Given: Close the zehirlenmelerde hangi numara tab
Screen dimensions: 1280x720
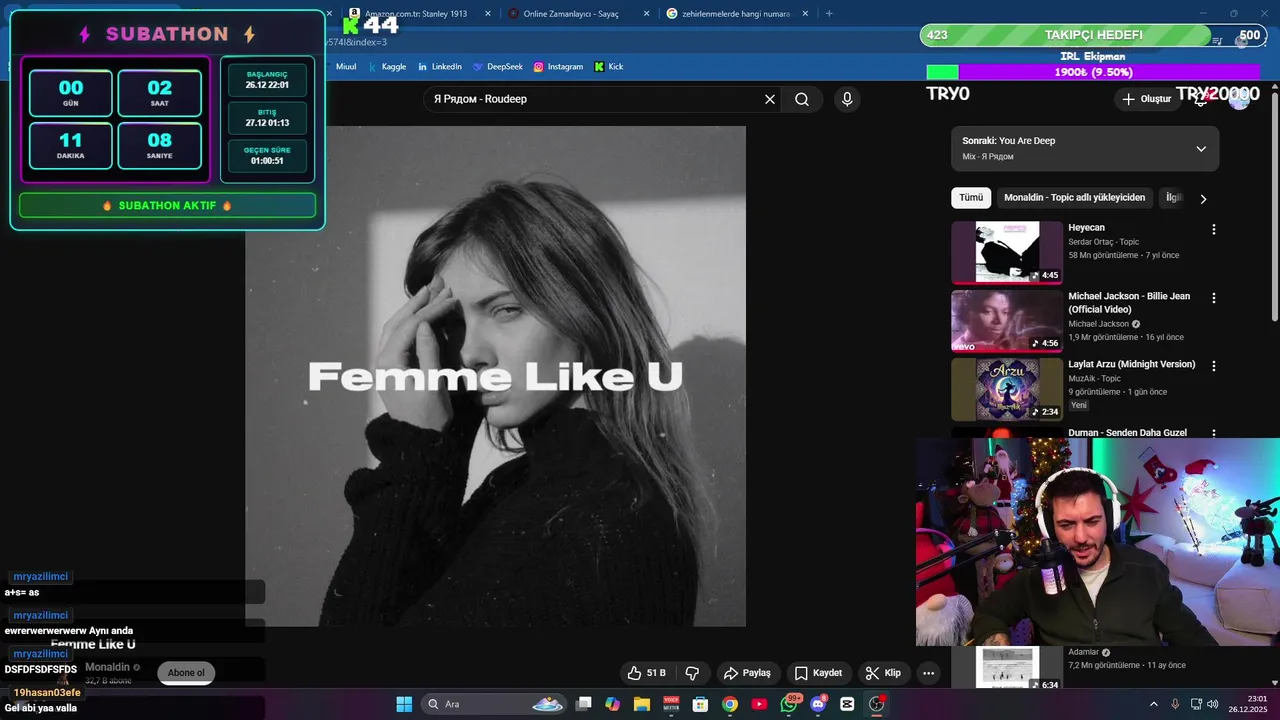Looking at the screenshot, I should pyautogui.click(x=805, y=14).
